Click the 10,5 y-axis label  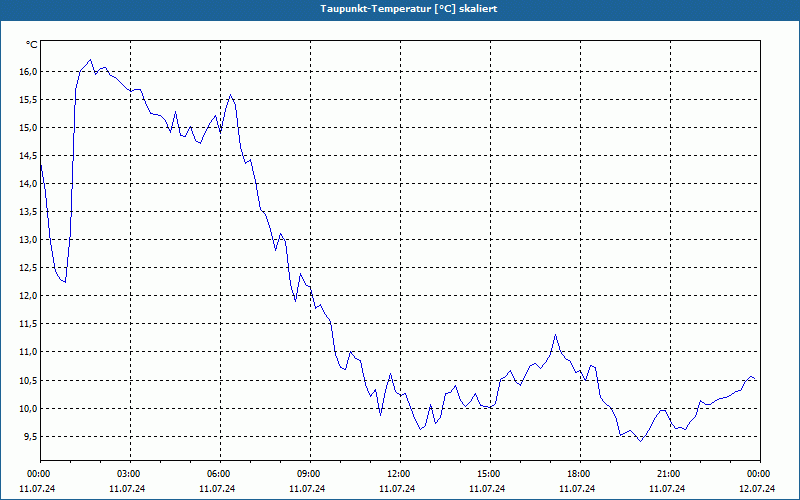tap(29, 381)
